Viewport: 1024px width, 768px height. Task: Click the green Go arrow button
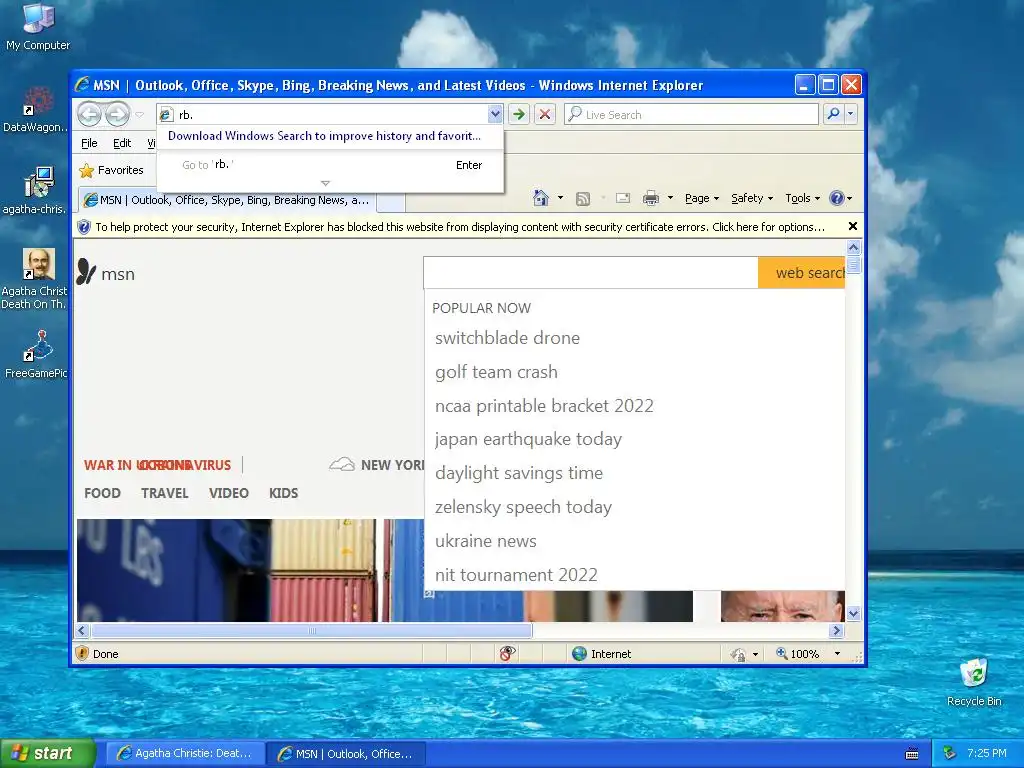tap(519, 114)
